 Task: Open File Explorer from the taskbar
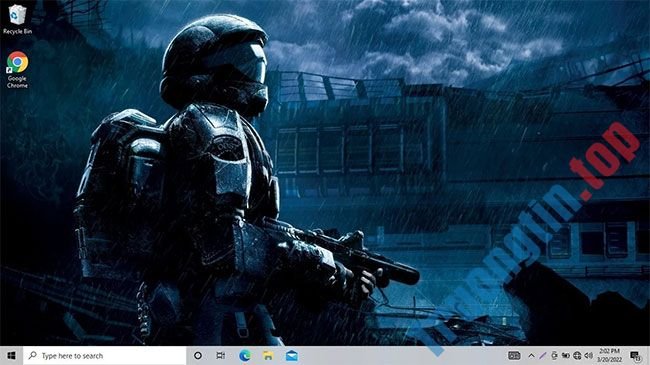point(268,355)
